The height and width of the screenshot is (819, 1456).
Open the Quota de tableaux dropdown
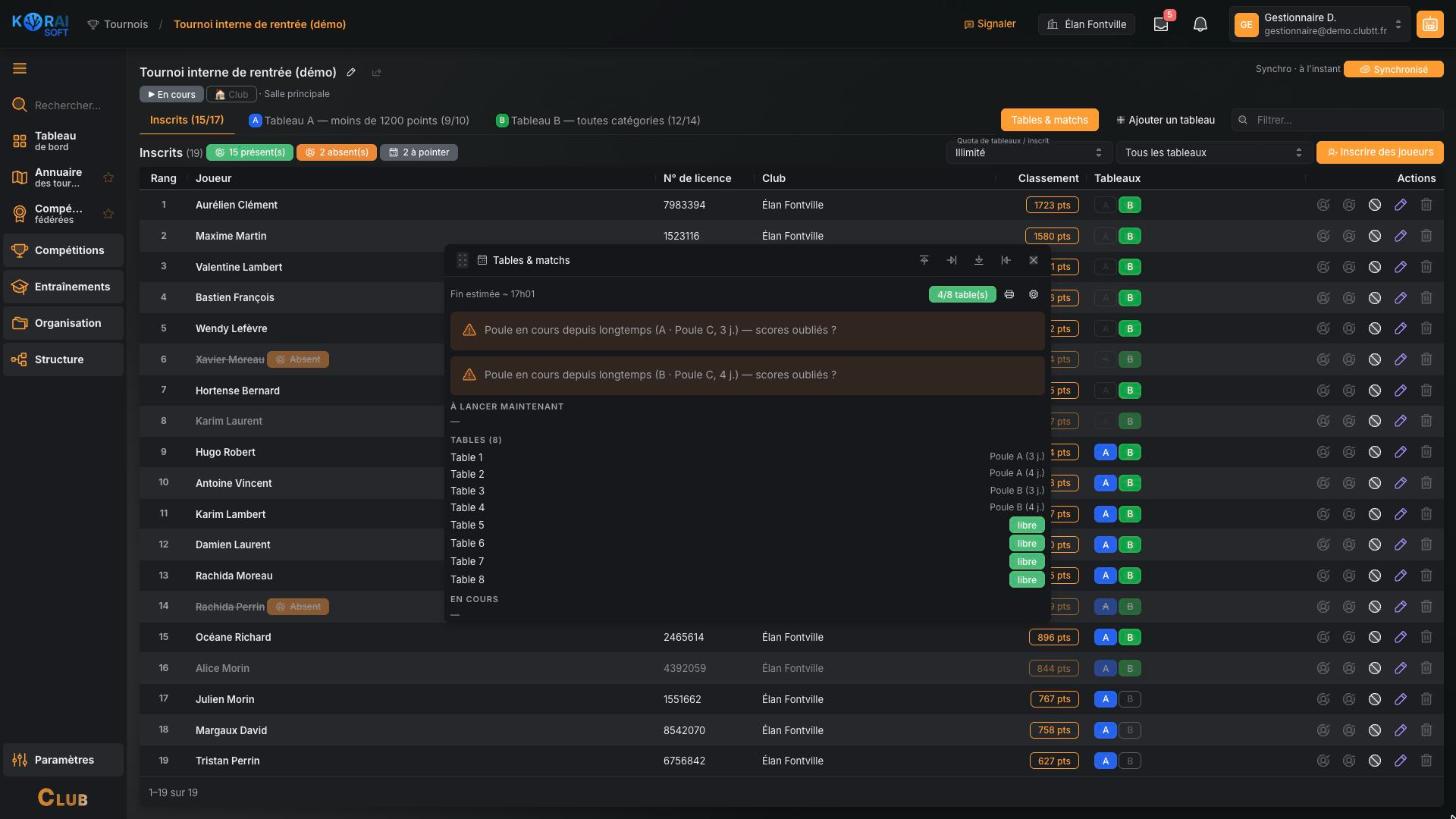[x=1029, y=152]
